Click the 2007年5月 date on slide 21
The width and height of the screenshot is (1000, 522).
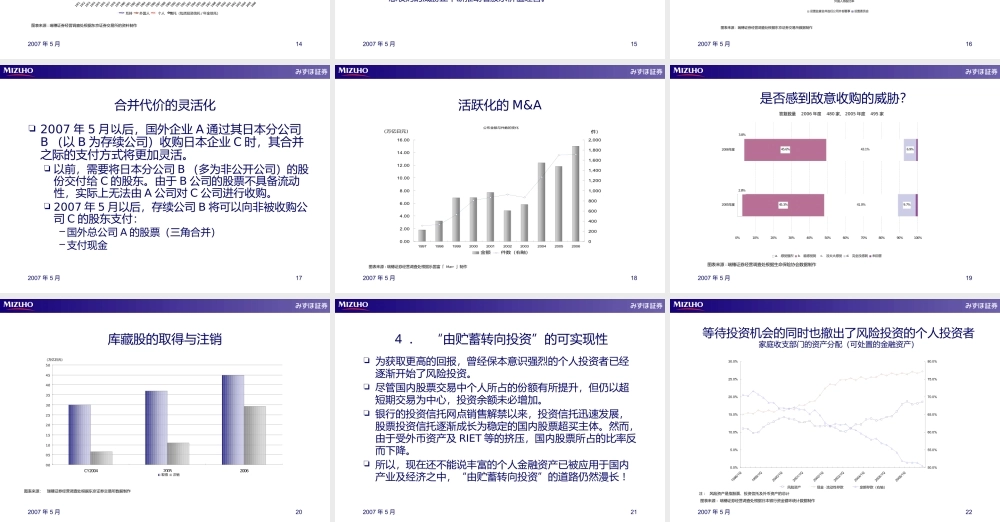pyautogui.click(x=379, y=512)
